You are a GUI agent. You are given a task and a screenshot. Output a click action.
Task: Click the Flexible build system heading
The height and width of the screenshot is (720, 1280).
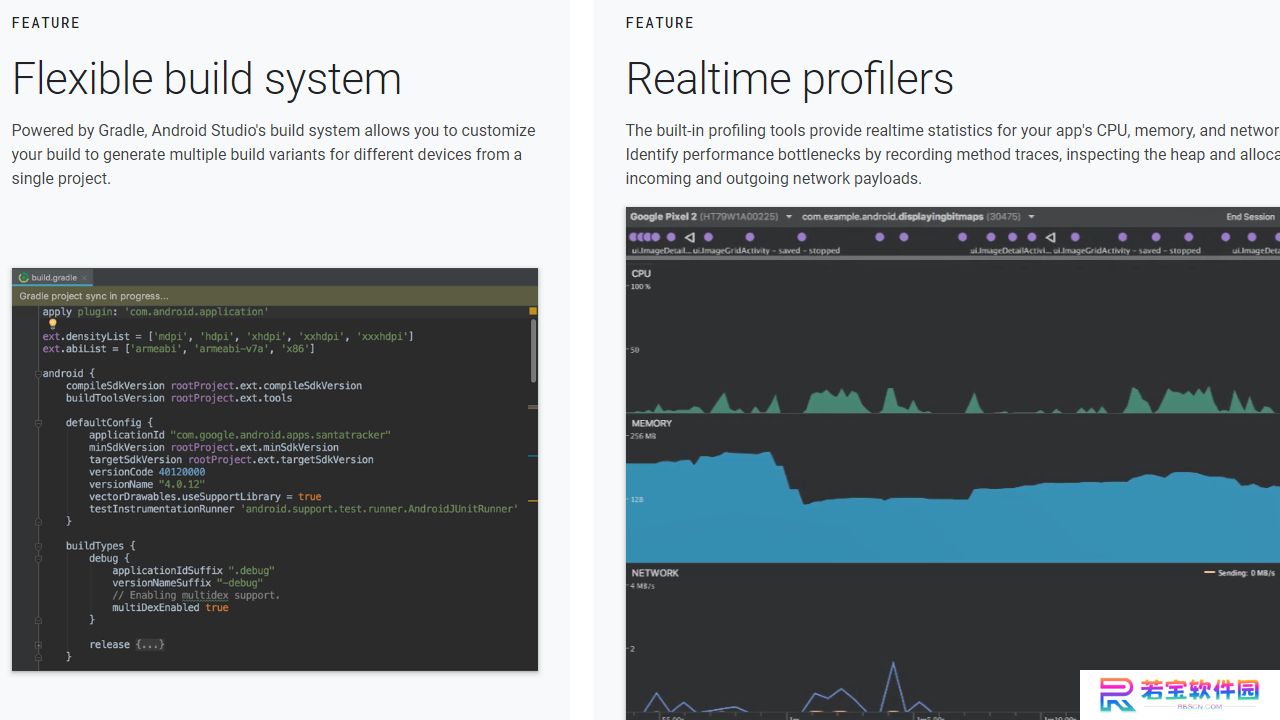[207, 79]
